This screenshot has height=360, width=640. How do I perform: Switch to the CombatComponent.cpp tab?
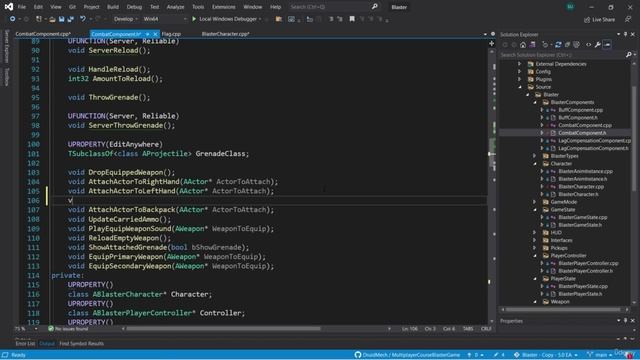click(43, 34)
